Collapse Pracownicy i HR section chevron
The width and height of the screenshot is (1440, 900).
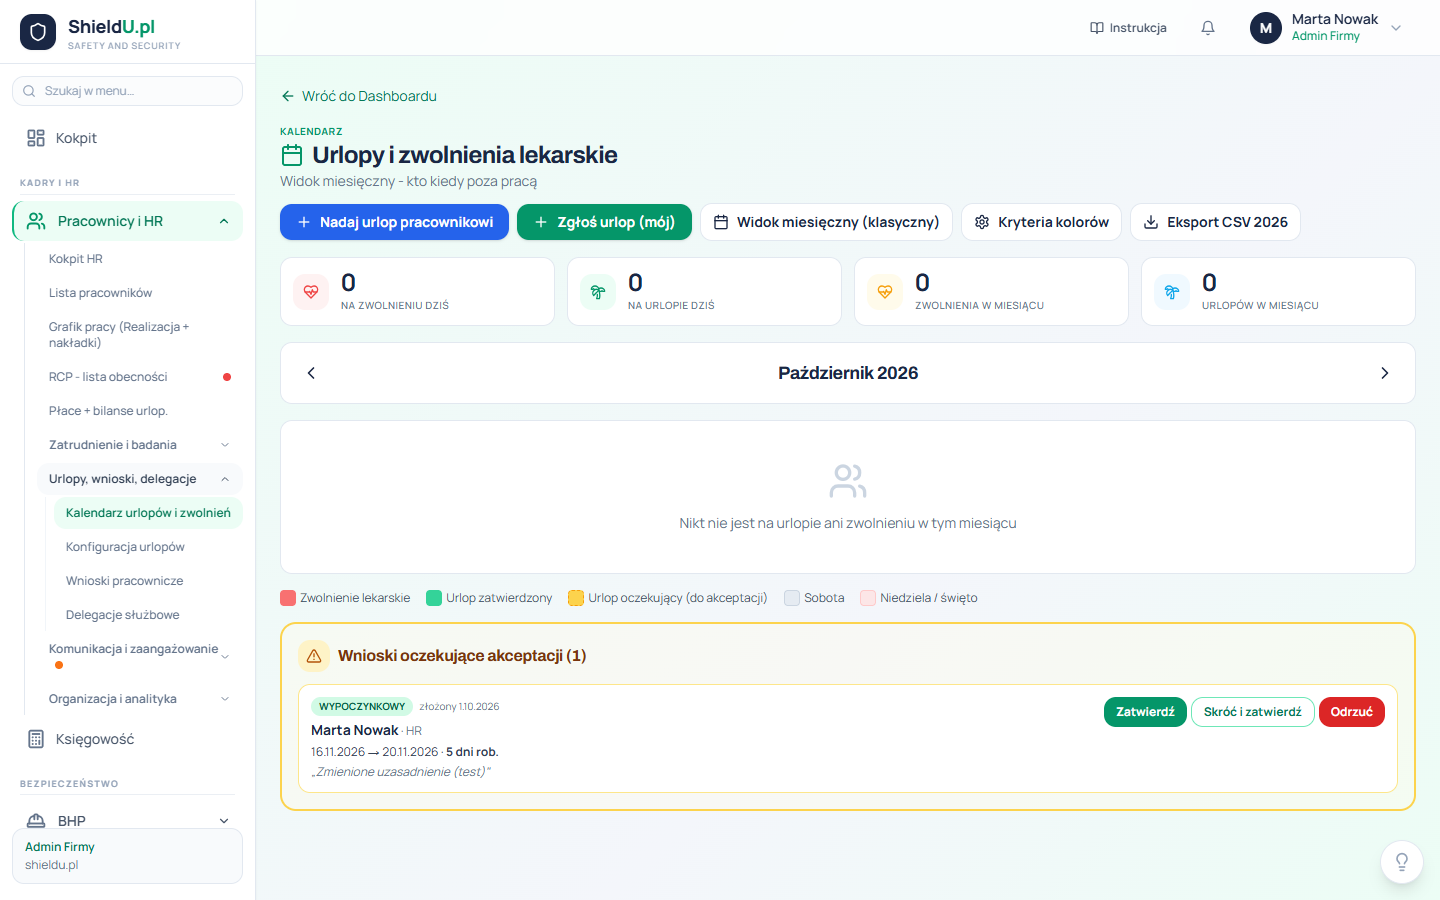[x=224, y=221]
